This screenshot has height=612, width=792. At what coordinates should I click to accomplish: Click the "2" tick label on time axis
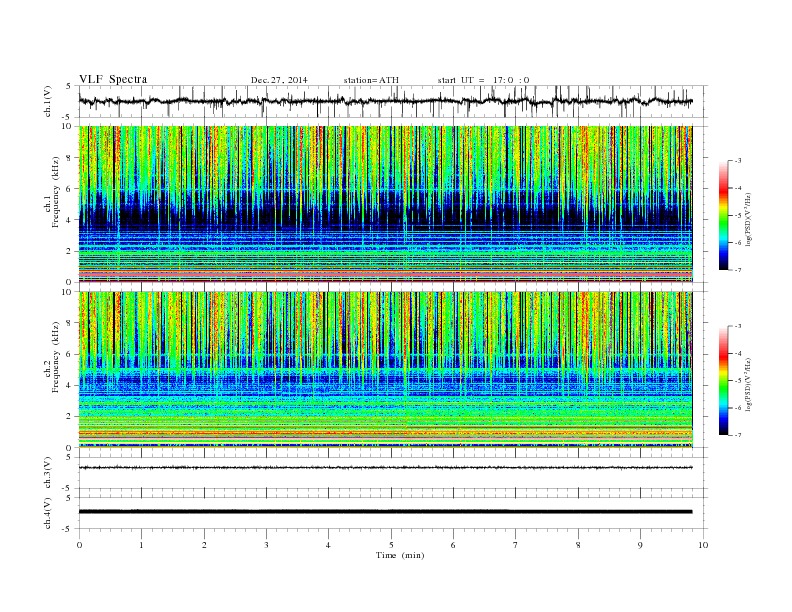204,545
